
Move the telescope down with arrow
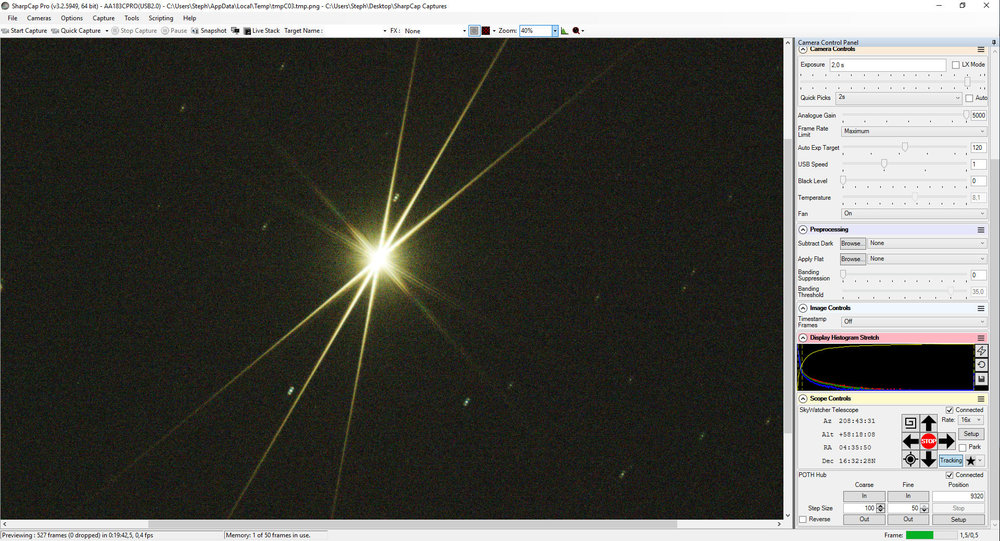[929, 459]
